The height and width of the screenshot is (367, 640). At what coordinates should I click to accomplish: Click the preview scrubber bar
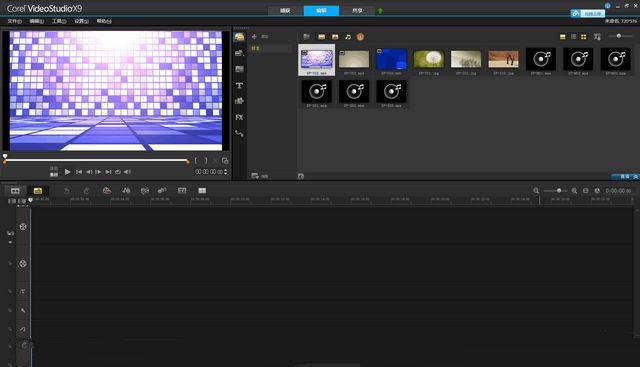click(96, 161)
